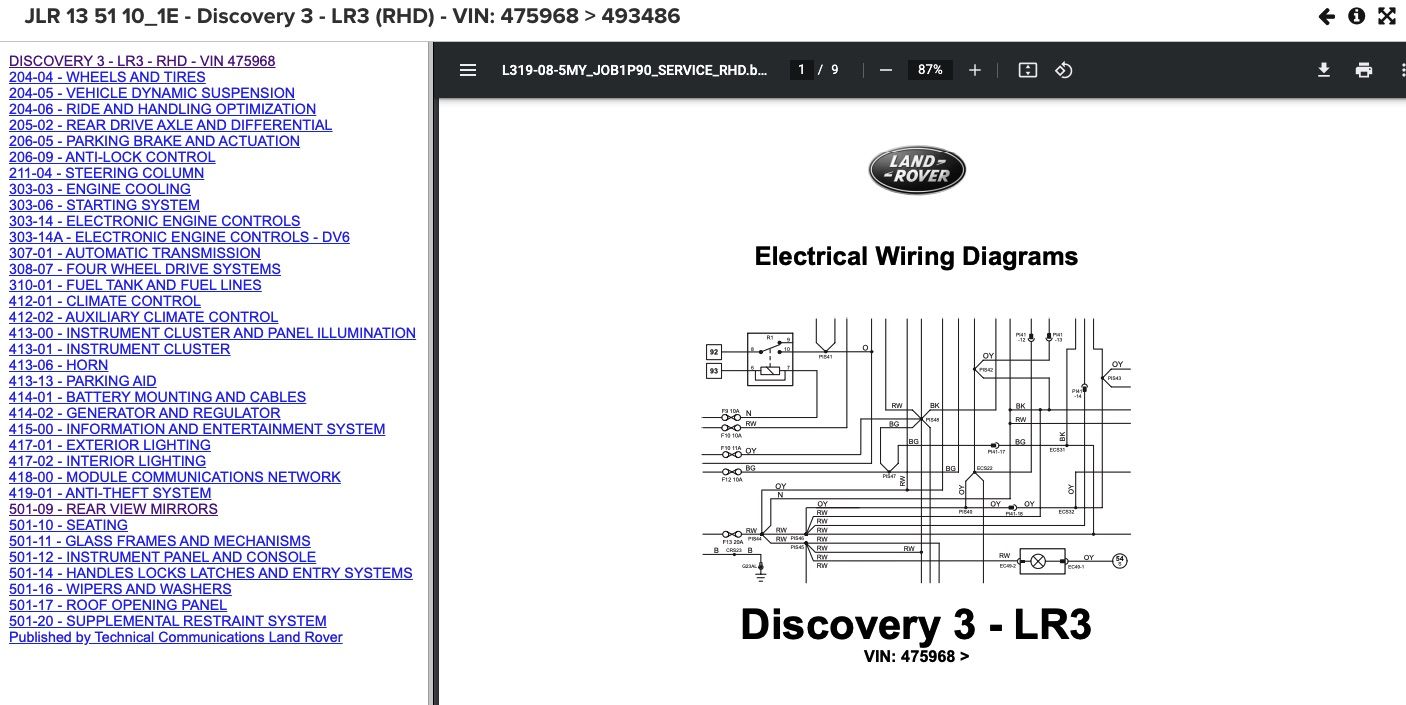Open 414-02 Generator and Regulator link
The height and width of the screenshot is (705, 1406).
[144, 413]
